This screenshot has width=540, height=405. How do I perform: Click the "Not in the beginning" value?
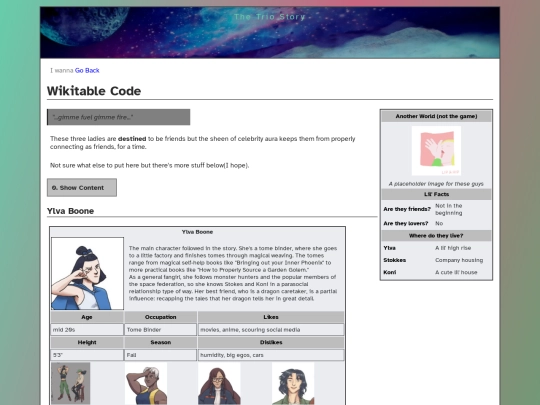449,209
